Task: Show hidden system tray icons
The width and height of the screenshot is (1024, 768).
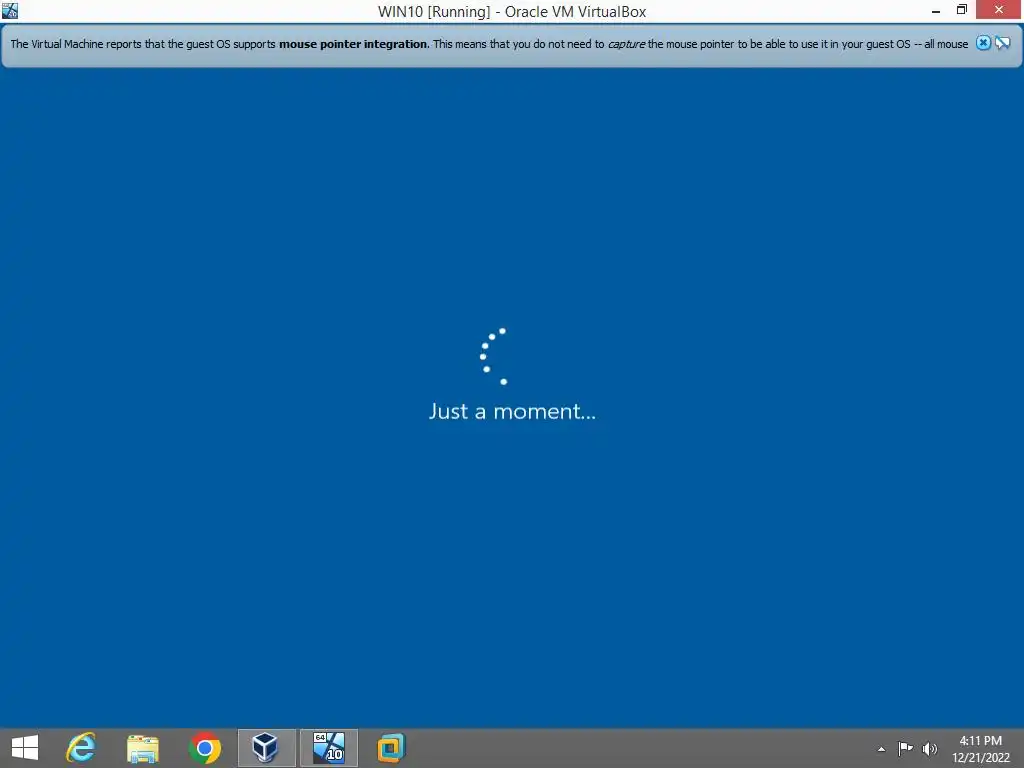Action: tap(882, 749)
